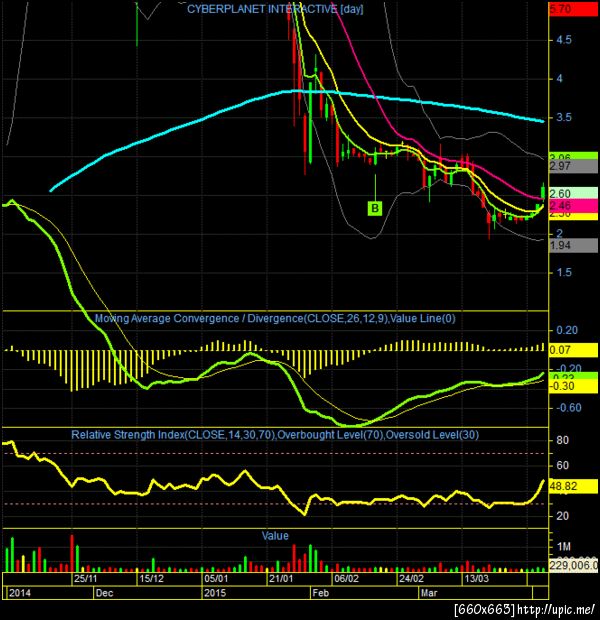Select the yellow -0.30 MACD signal value
600x620 pixels.
coord(573,386)
